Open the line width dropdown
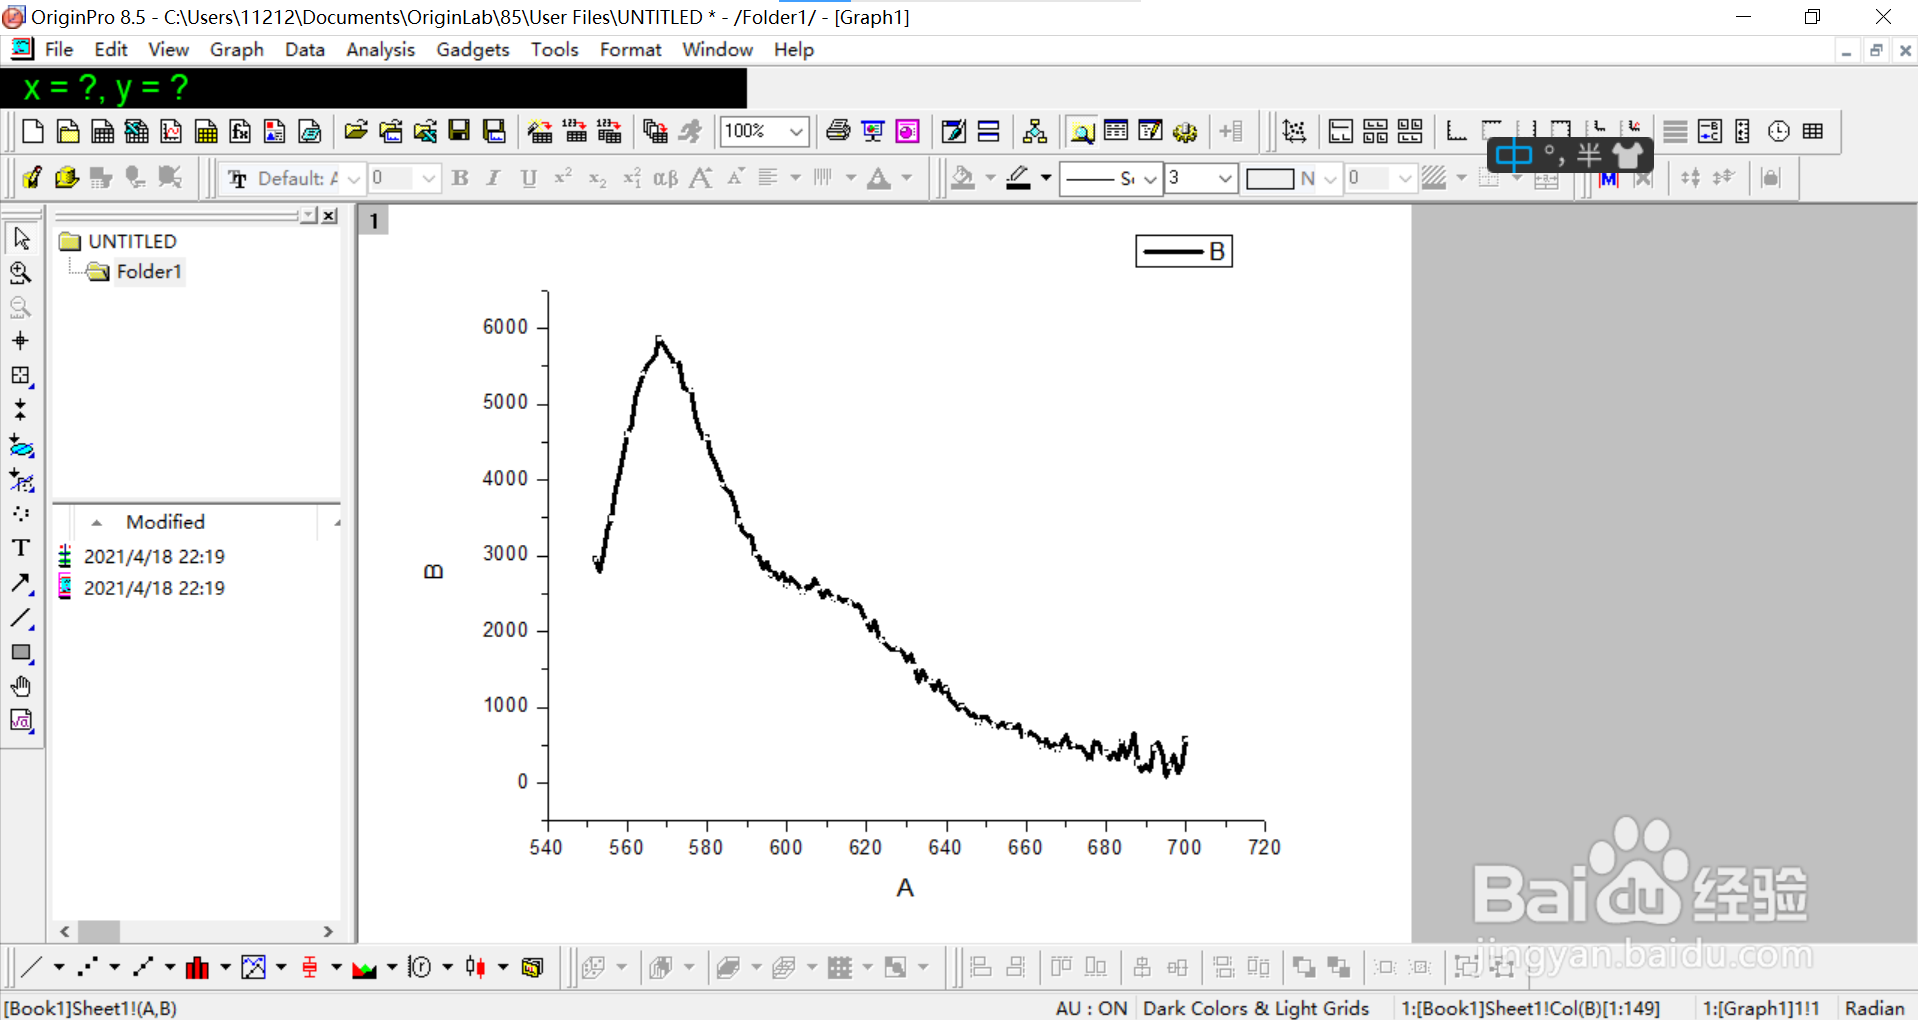Screen dimensions: 1918x1020 click(1225, 178)
